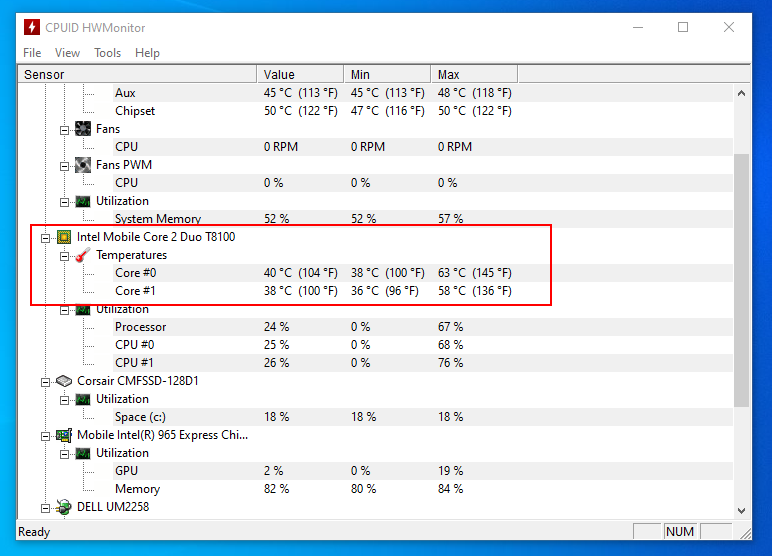Image resolution: width=772 pixels, height=556 pixels.
Task: Click the DELL UM2258 battery icon
Action: pos(64,507)
